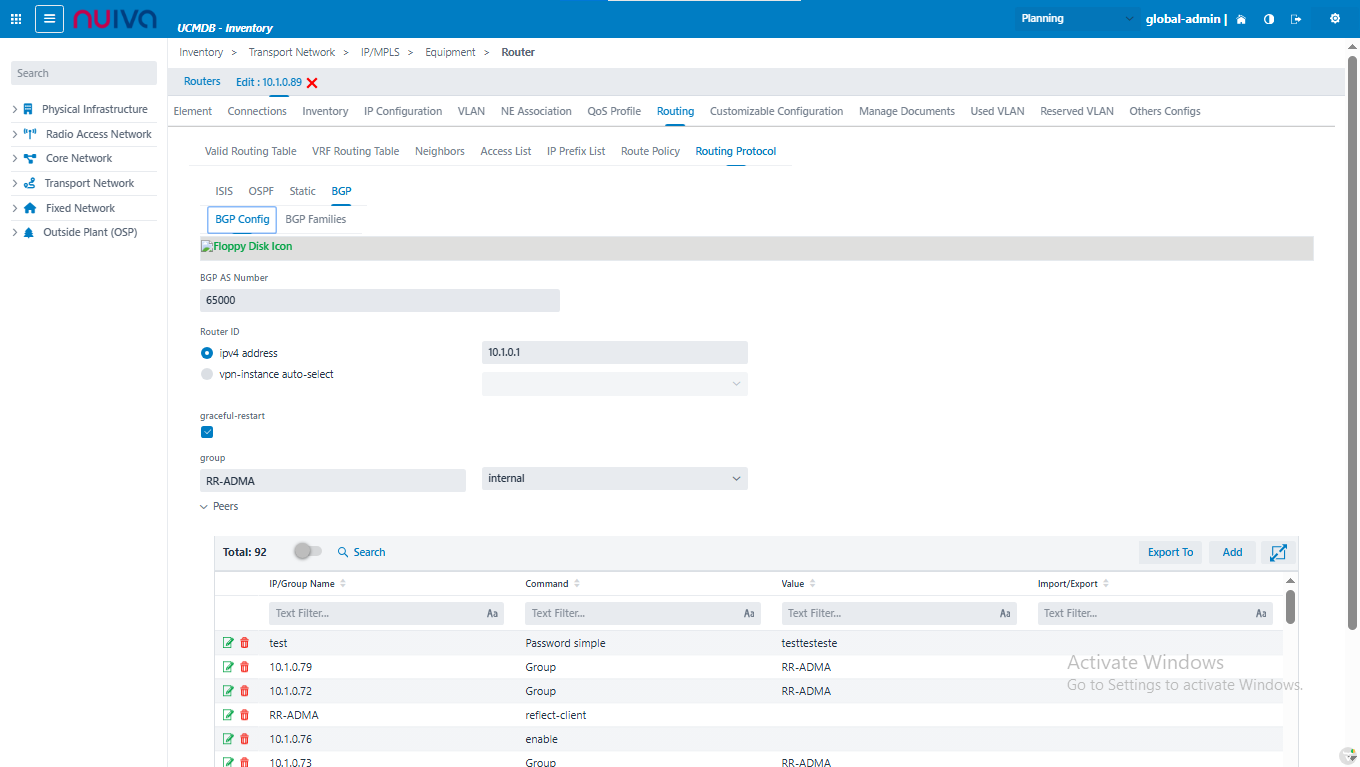Click the Export To button
This screenshot has height=767, width=1360.
[1170, 552]
